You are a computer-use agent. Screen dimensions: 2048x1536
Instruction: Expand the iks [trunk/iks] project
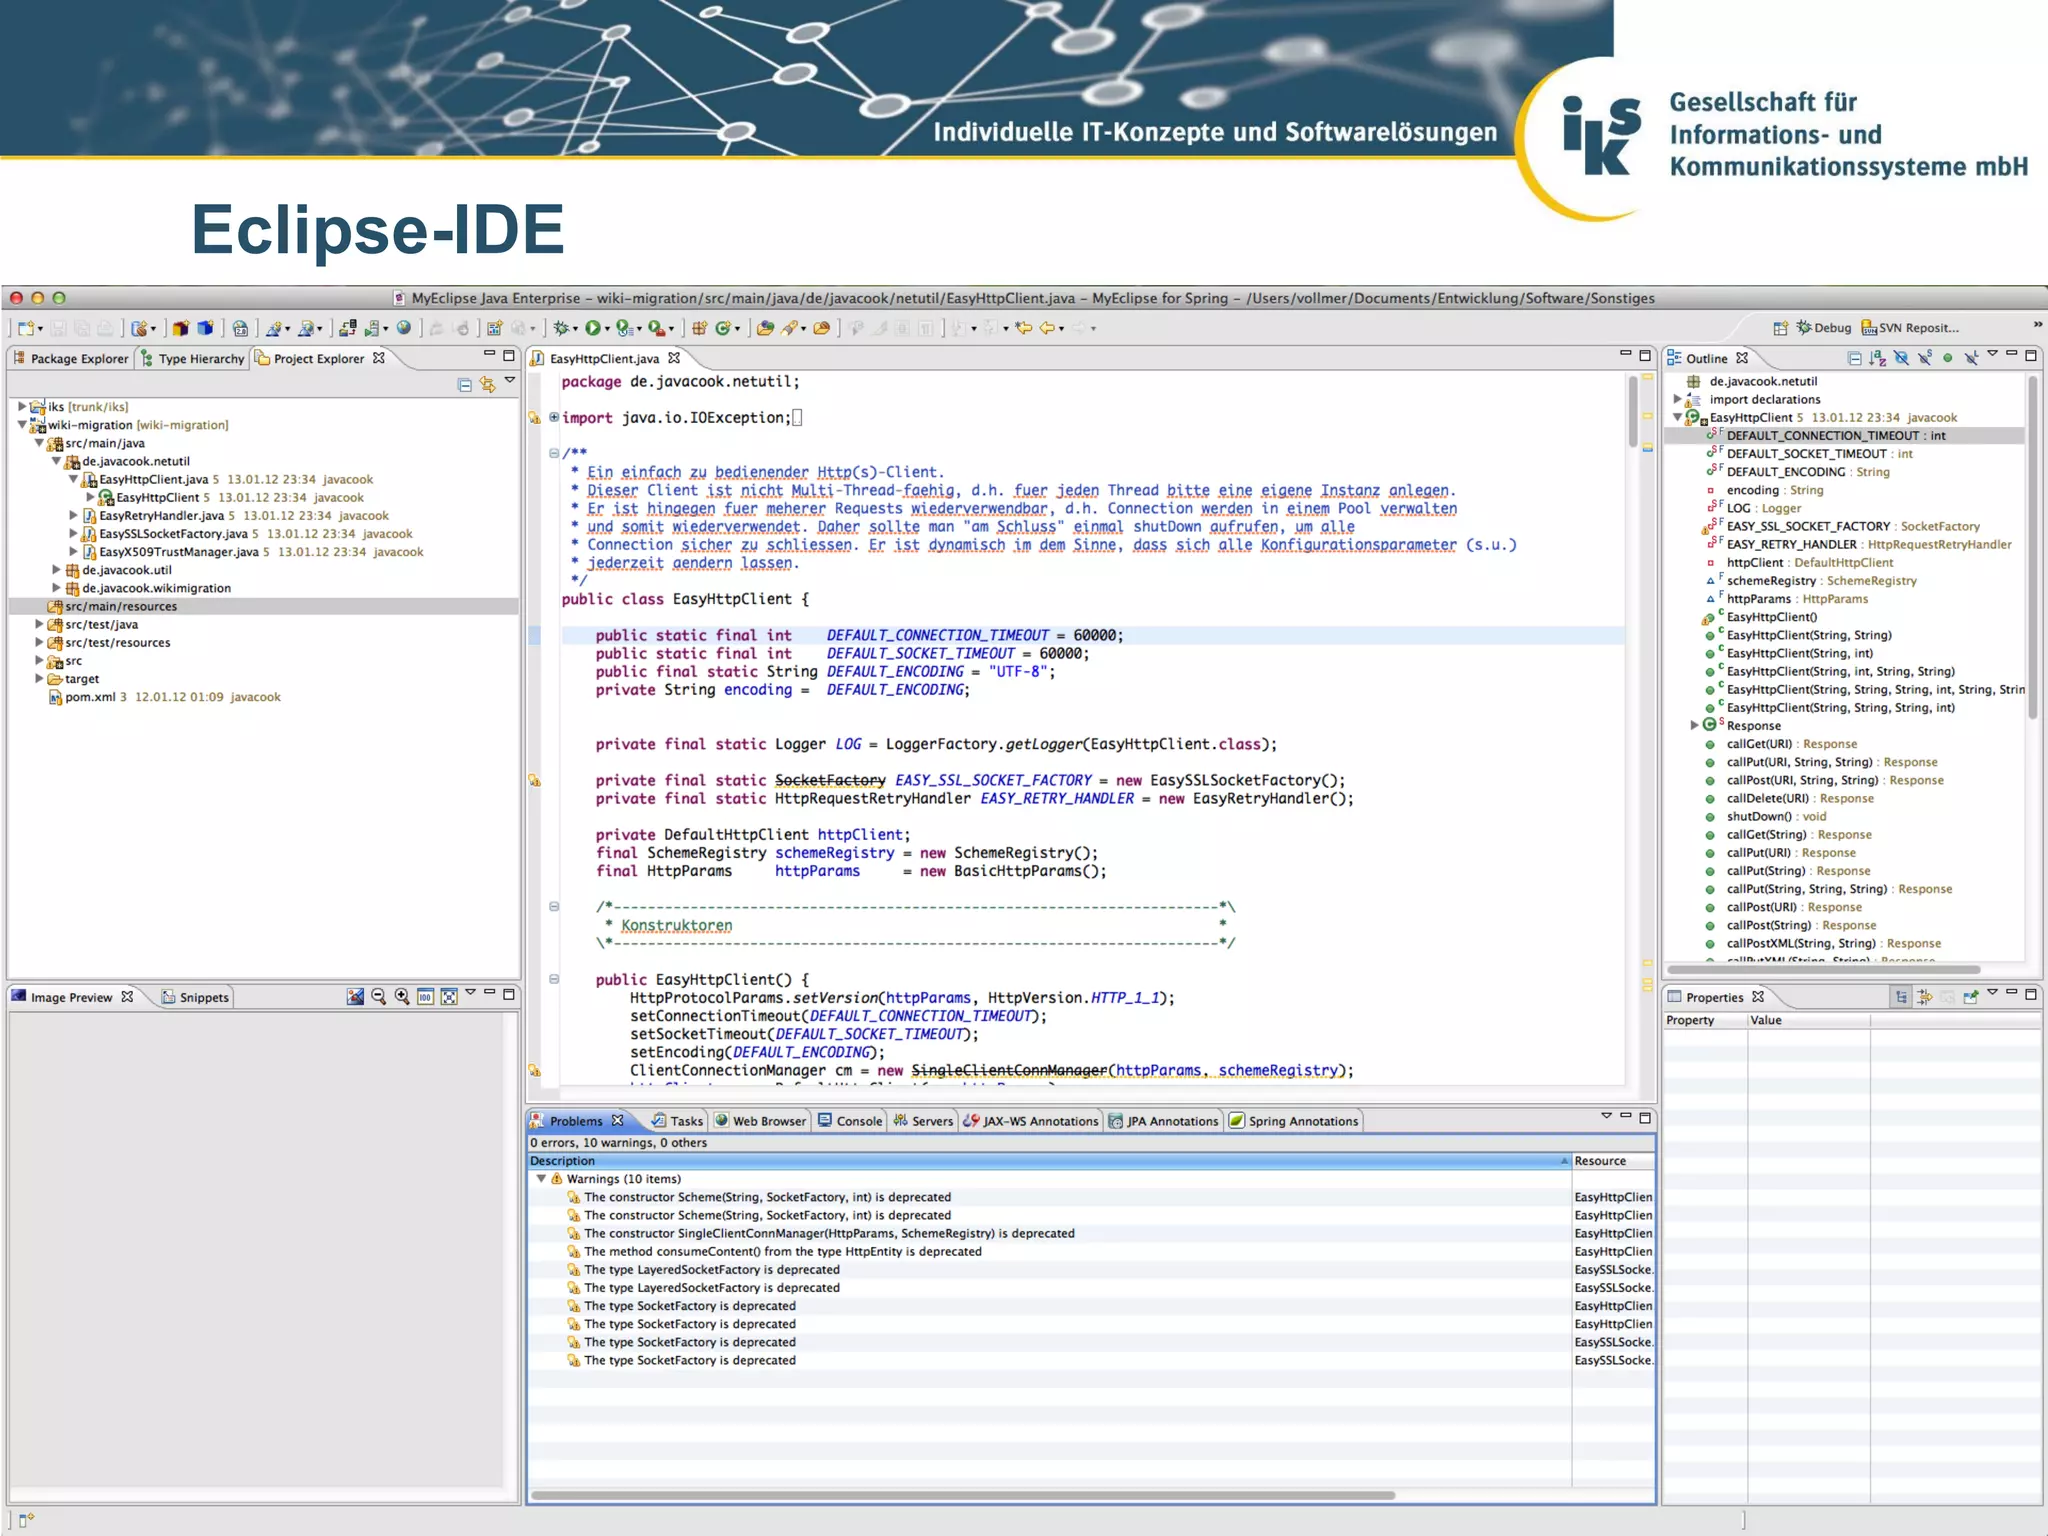click(x=22, y=407)
